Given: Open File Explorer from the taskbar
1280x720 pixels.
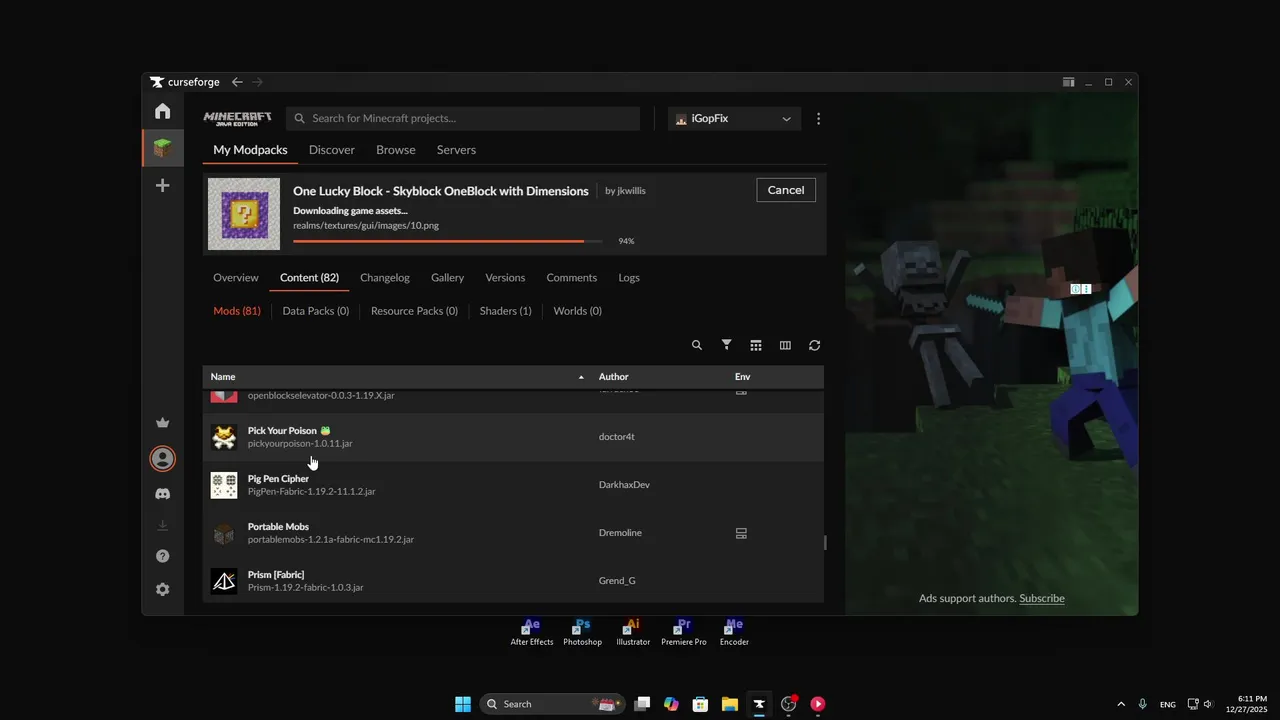Looking at the screenshot, I should pyautogui.click(x=730, y=704).
